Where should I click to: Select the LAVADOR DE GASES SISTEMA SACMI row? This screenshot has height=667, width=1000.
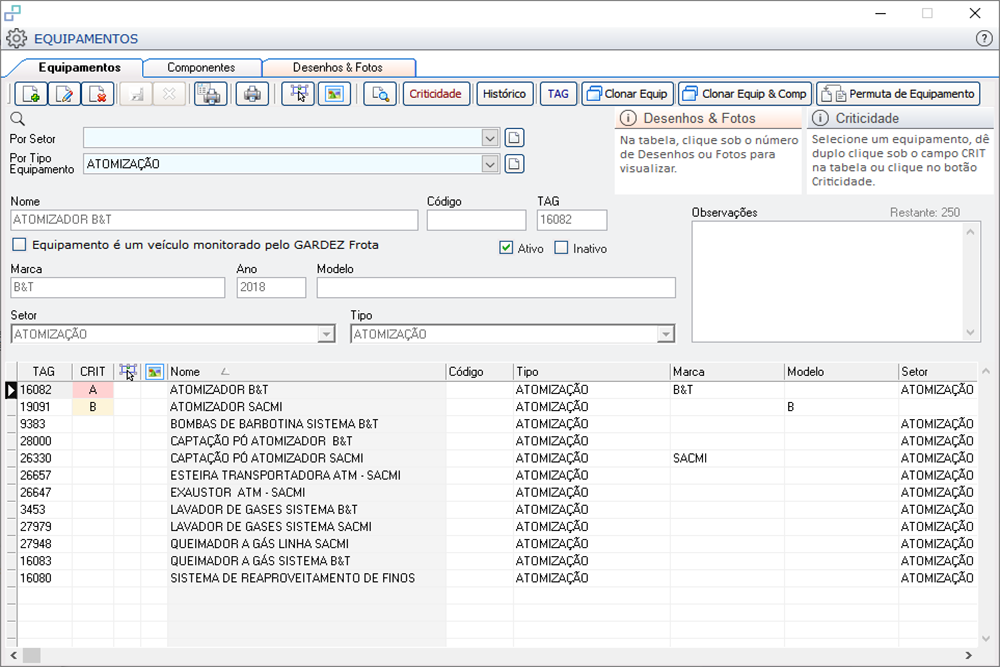[497, 527]
